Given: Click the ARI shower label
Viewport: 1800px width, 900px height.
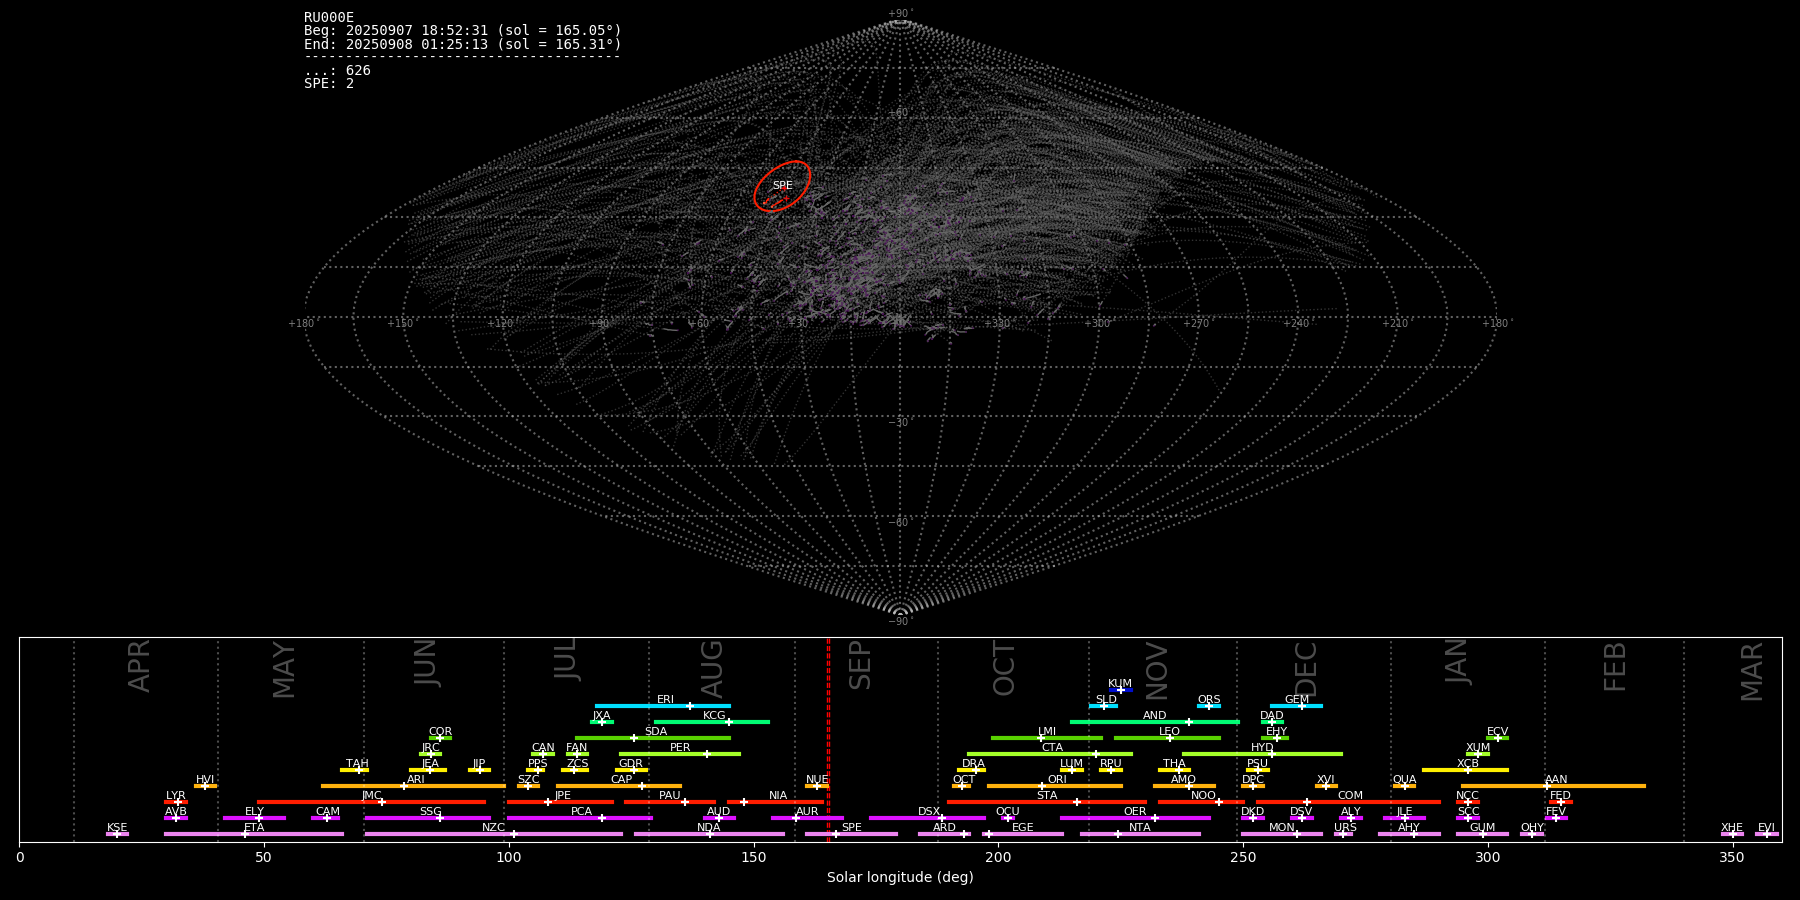Looking at the screenshot, I should (x=416, y=779).
